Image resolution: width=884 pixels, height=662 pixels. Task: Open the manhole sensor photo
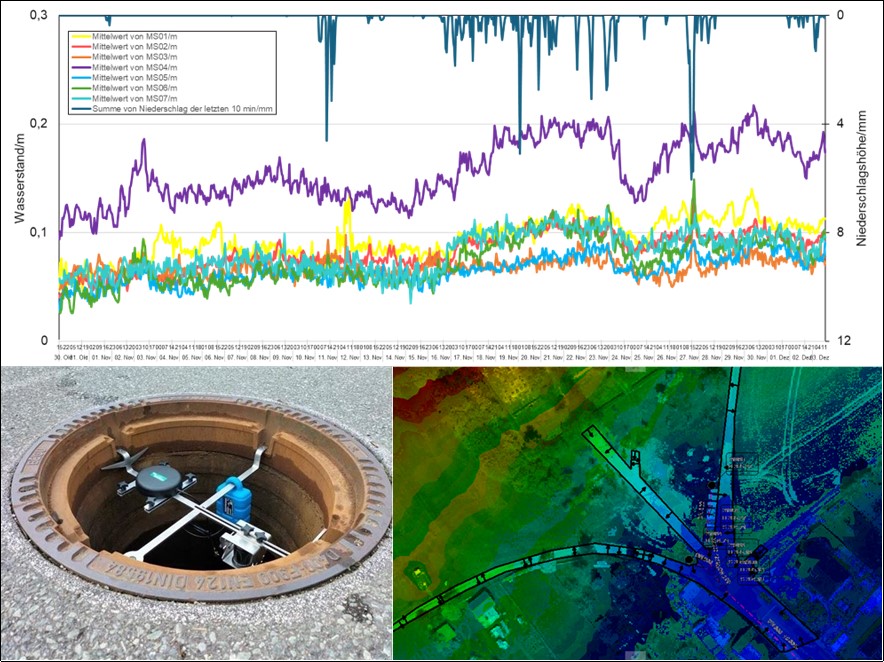click(x=196, y=513)
